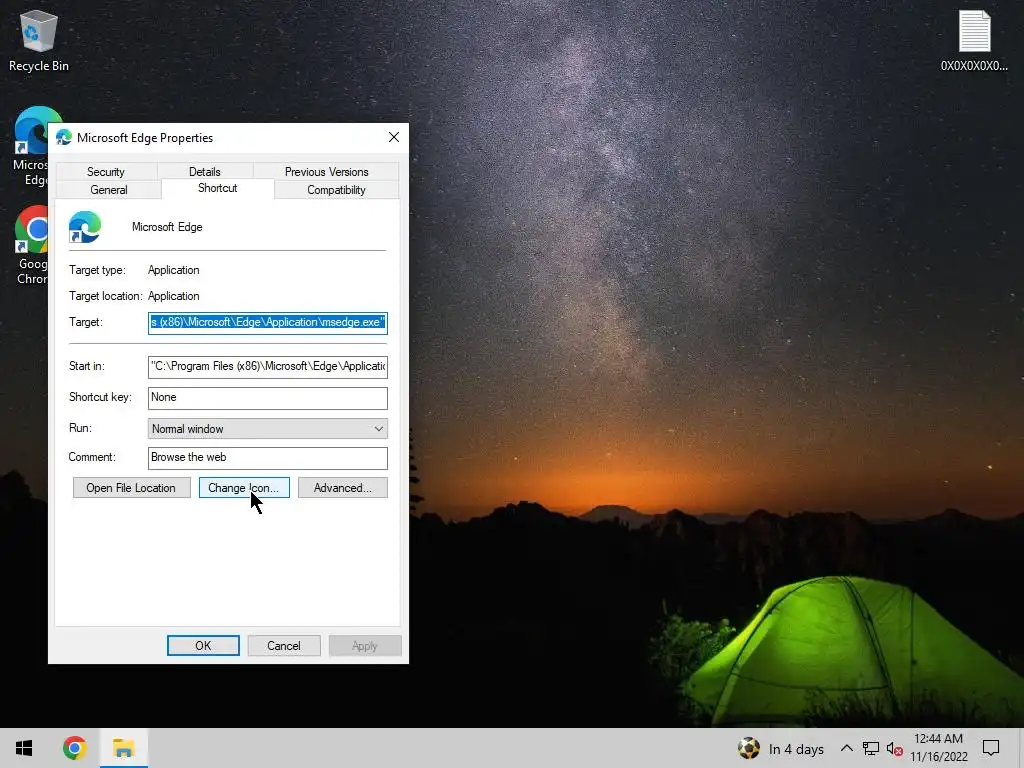Click the Change Icon button

coord(244,488)
